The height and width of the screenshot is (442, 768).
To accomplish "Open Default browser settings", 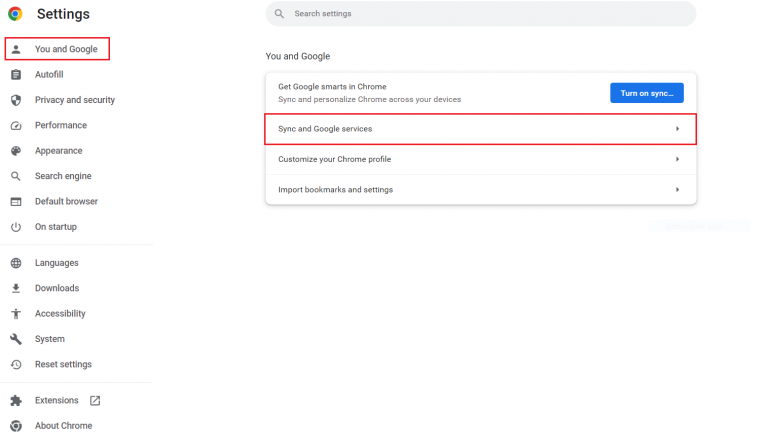I will pyautogui.click(x=67, y=201).
